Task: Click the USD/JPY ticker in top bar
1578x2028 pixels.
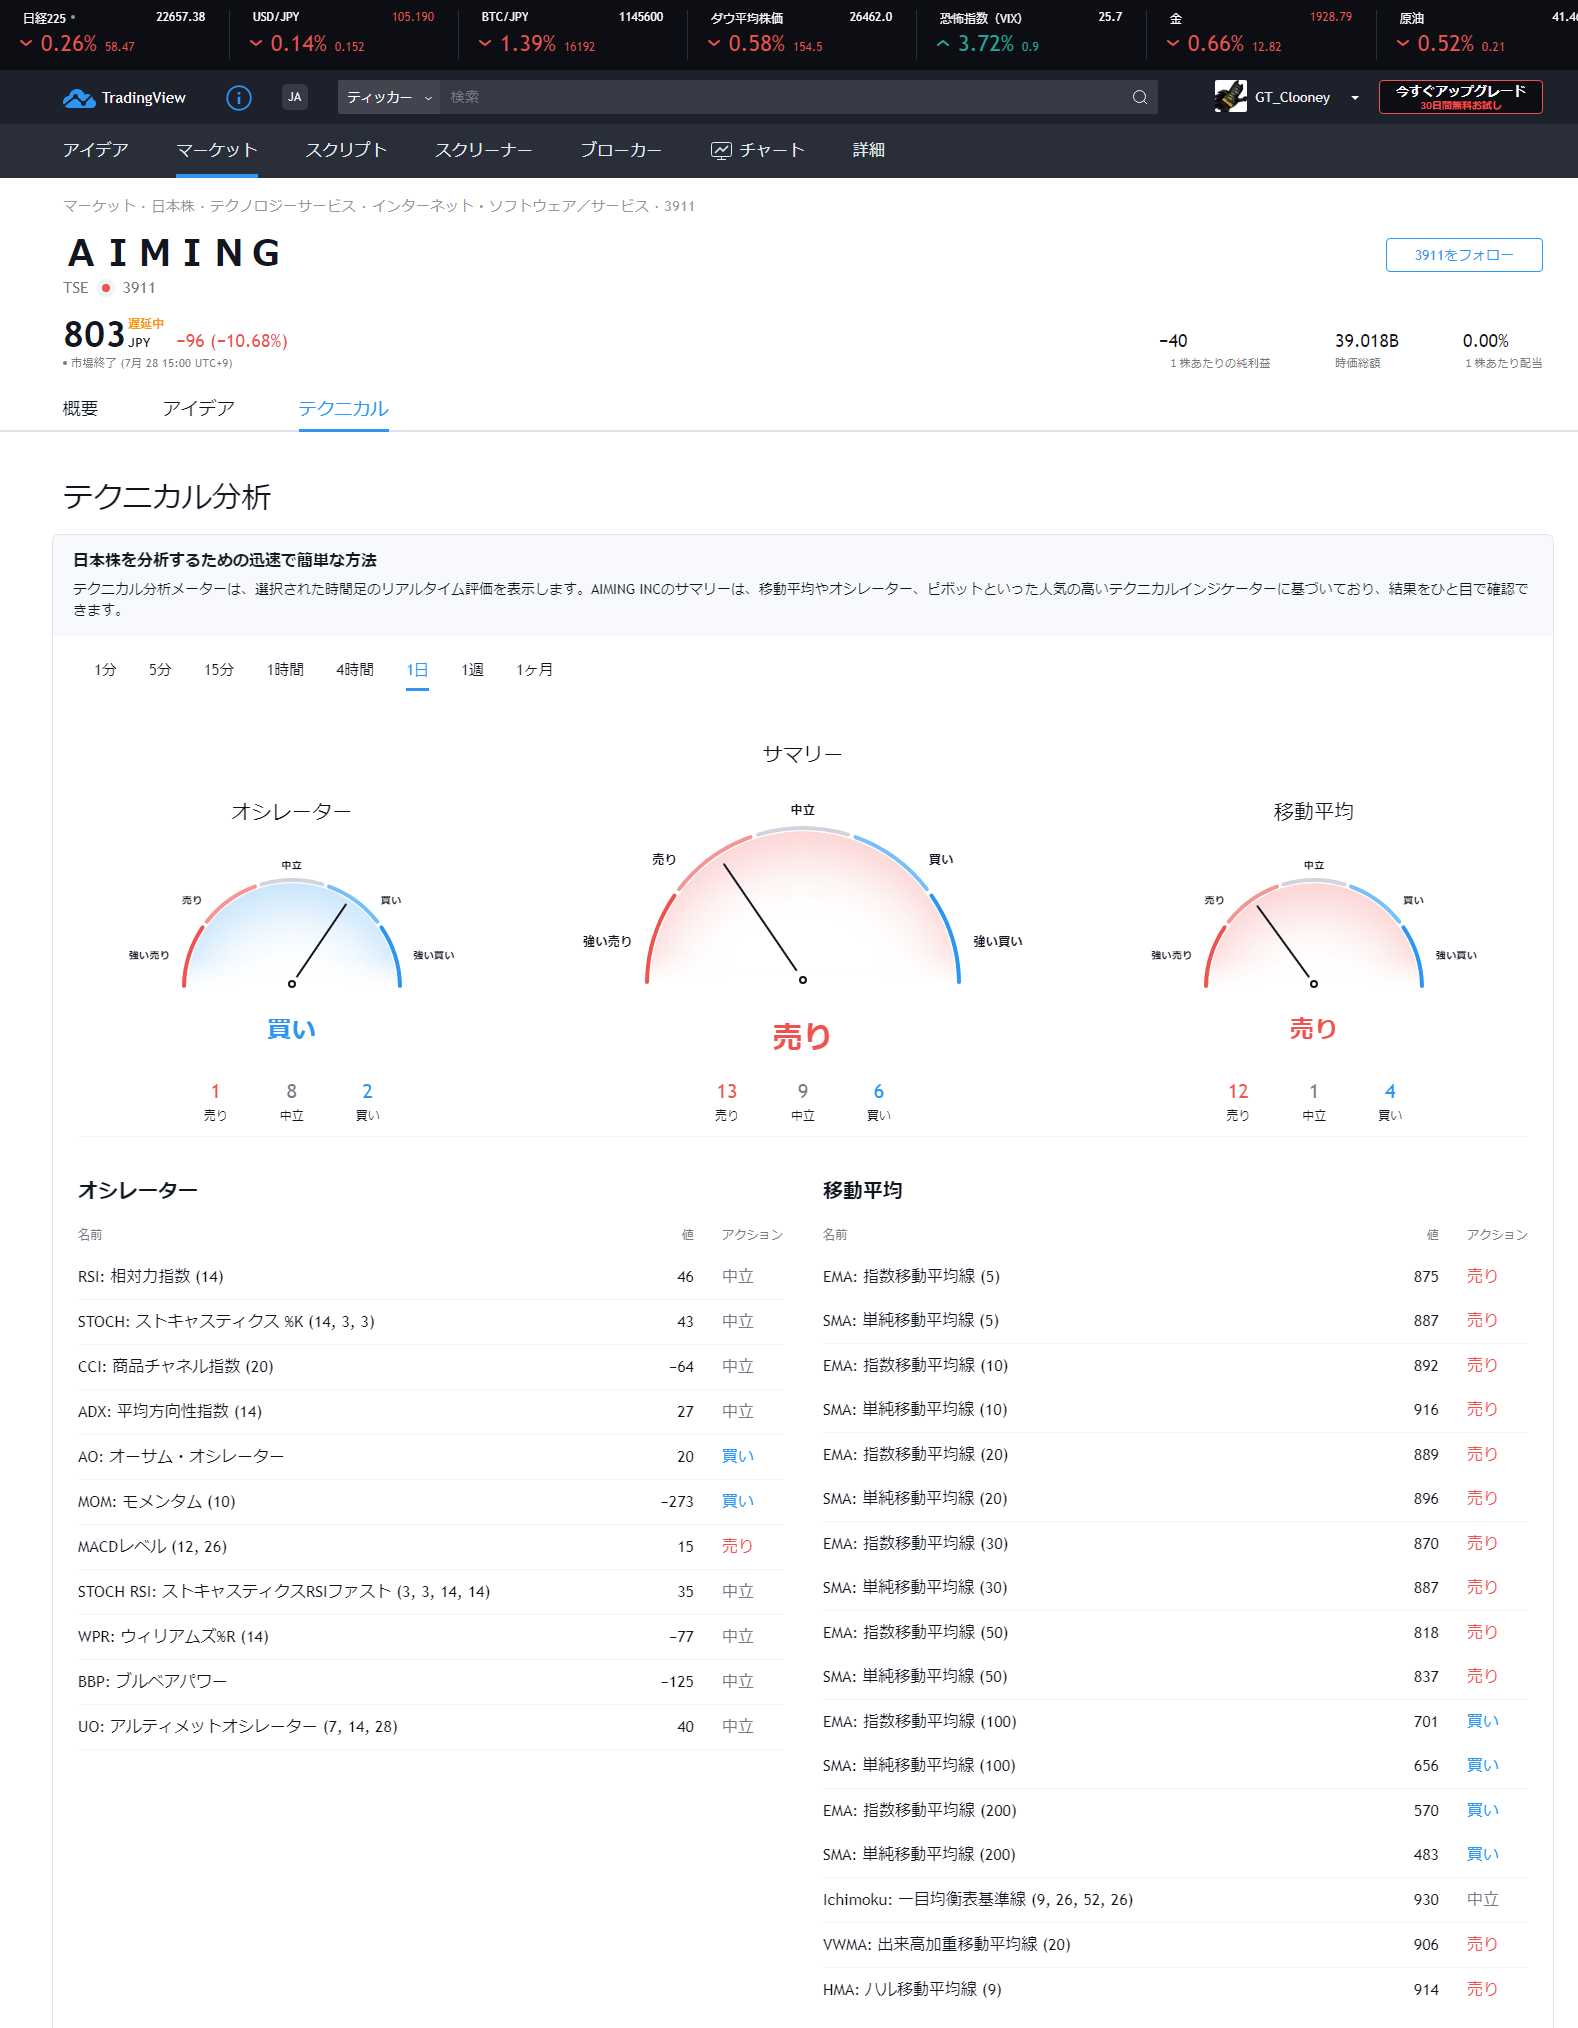Action: 343,33
